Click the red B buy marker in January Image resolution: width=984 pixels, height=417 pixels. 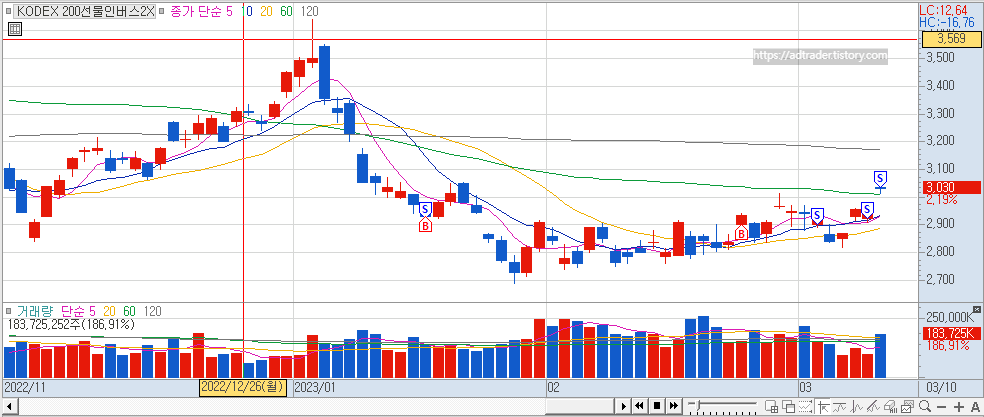point(425,224)
